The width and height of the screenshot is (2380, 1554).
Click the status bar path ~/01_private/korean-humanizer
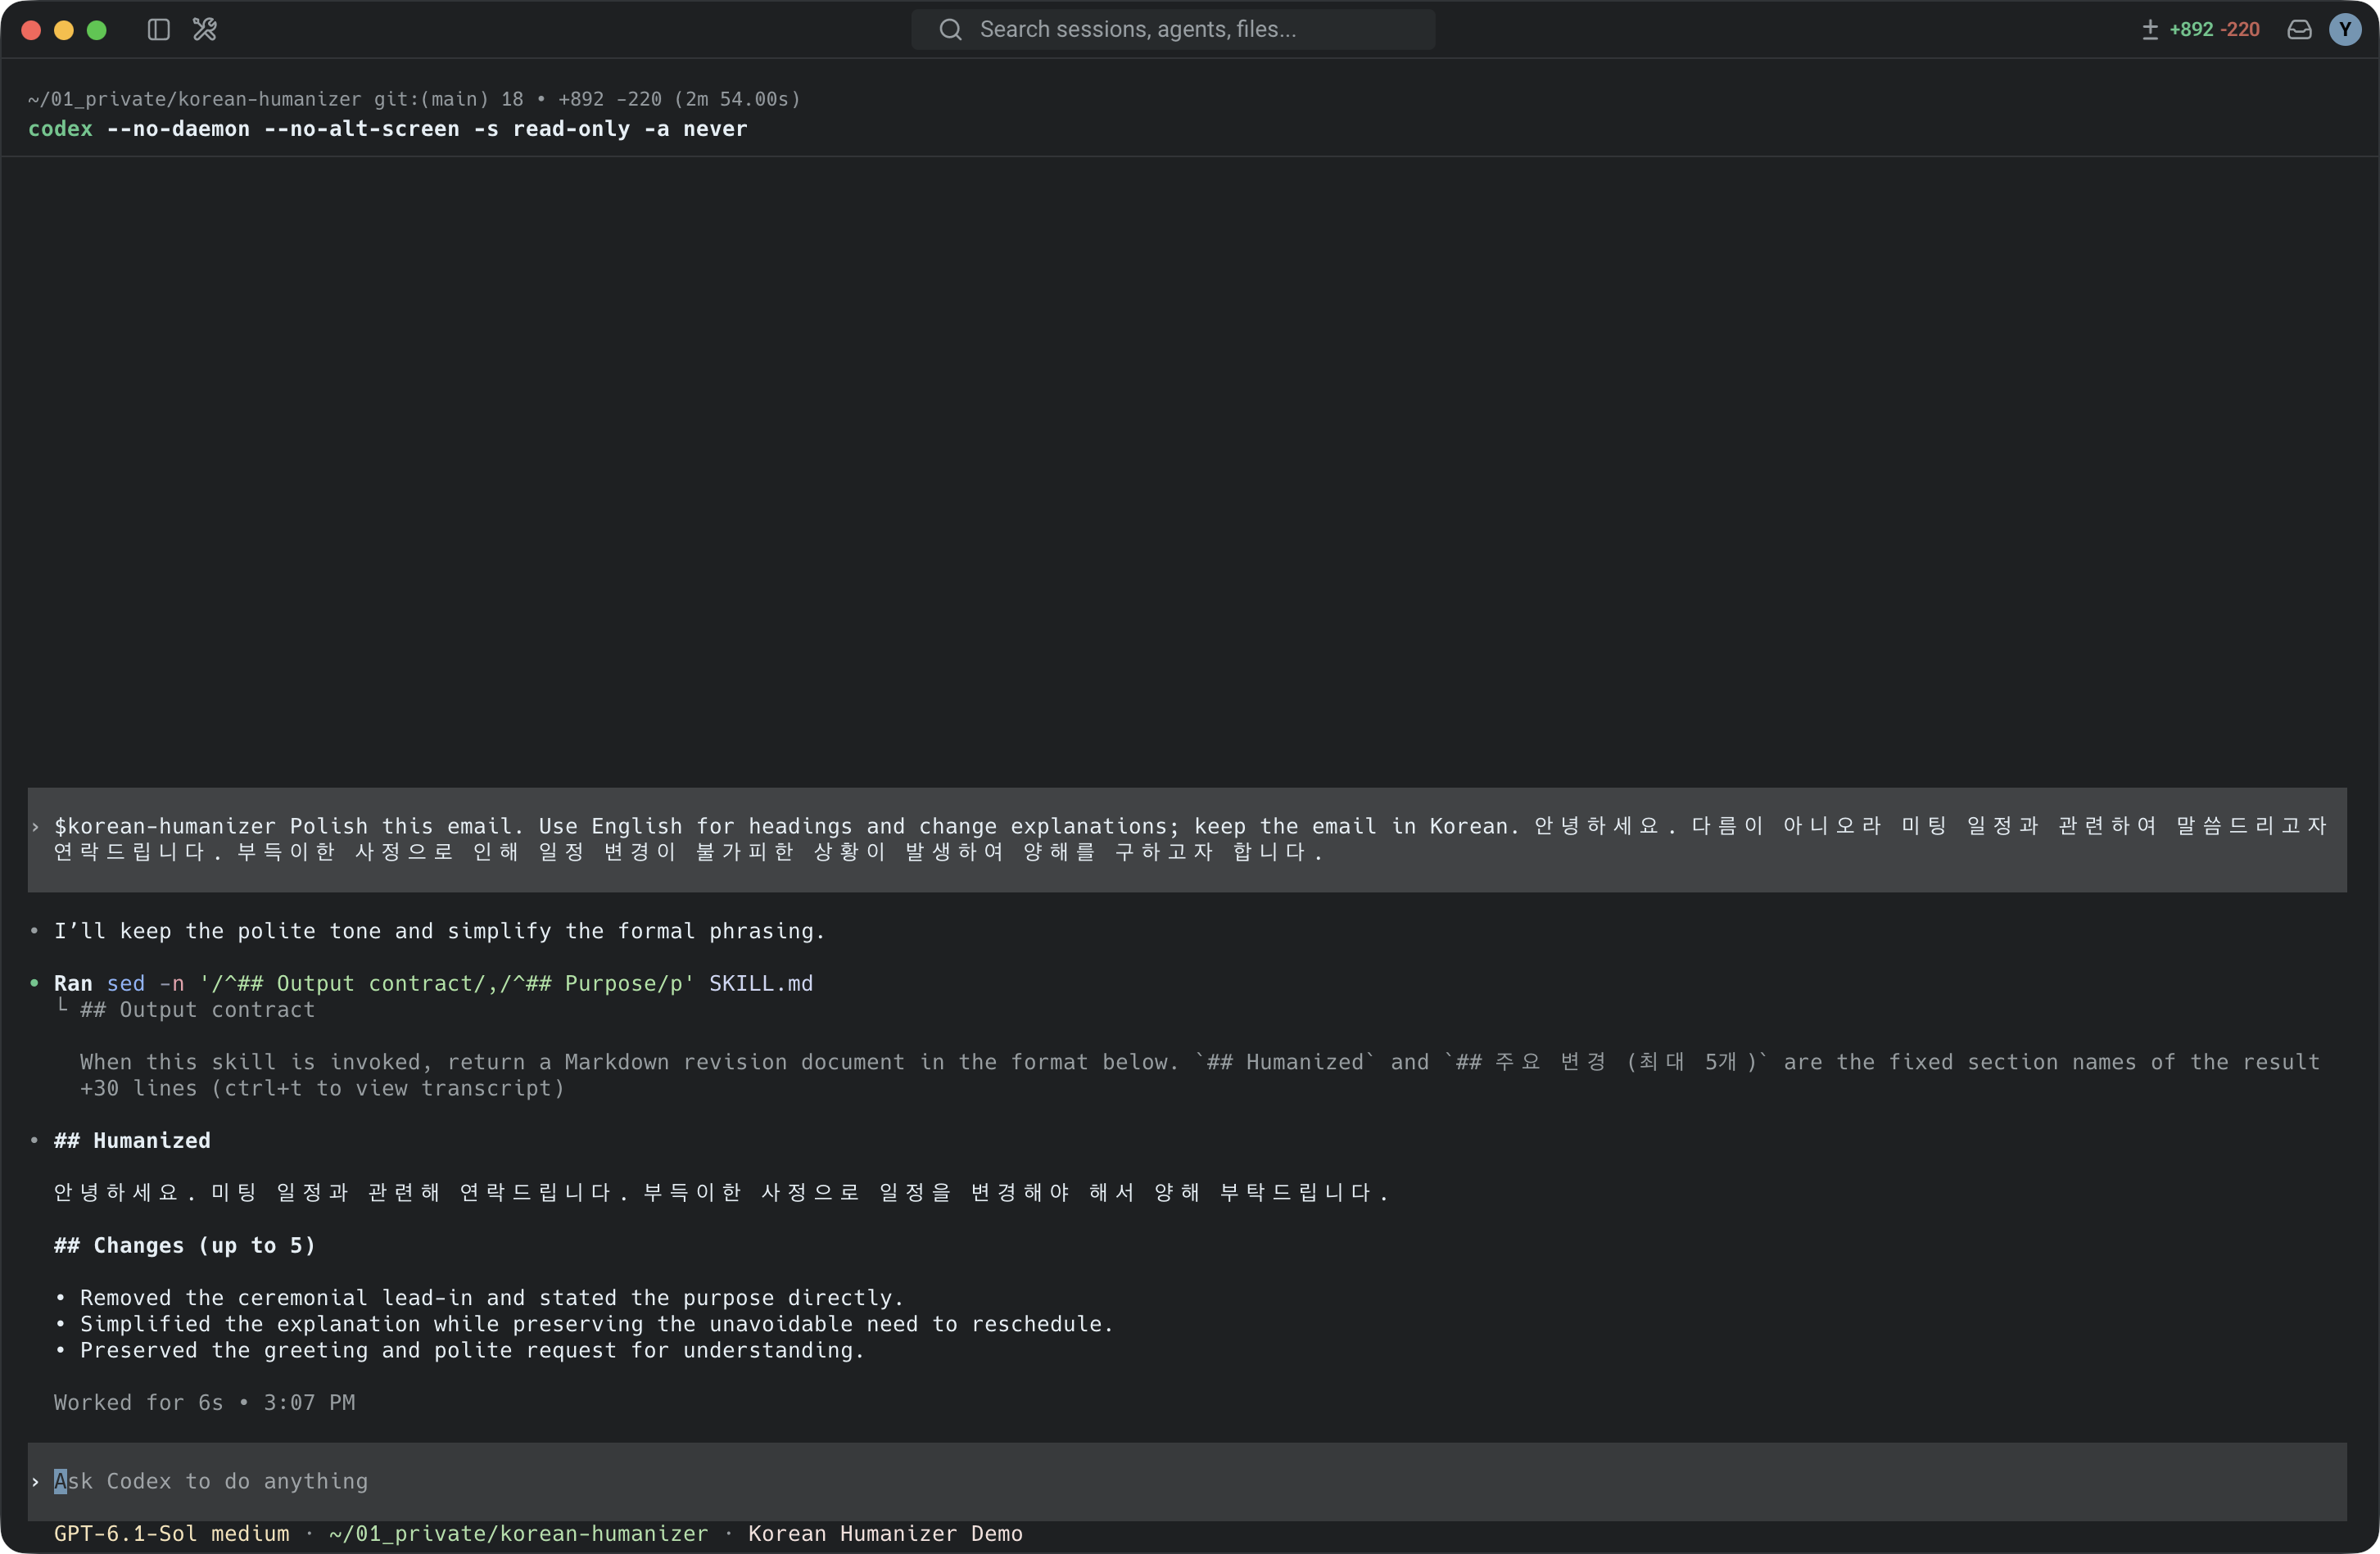click(x=518, y=1533)
